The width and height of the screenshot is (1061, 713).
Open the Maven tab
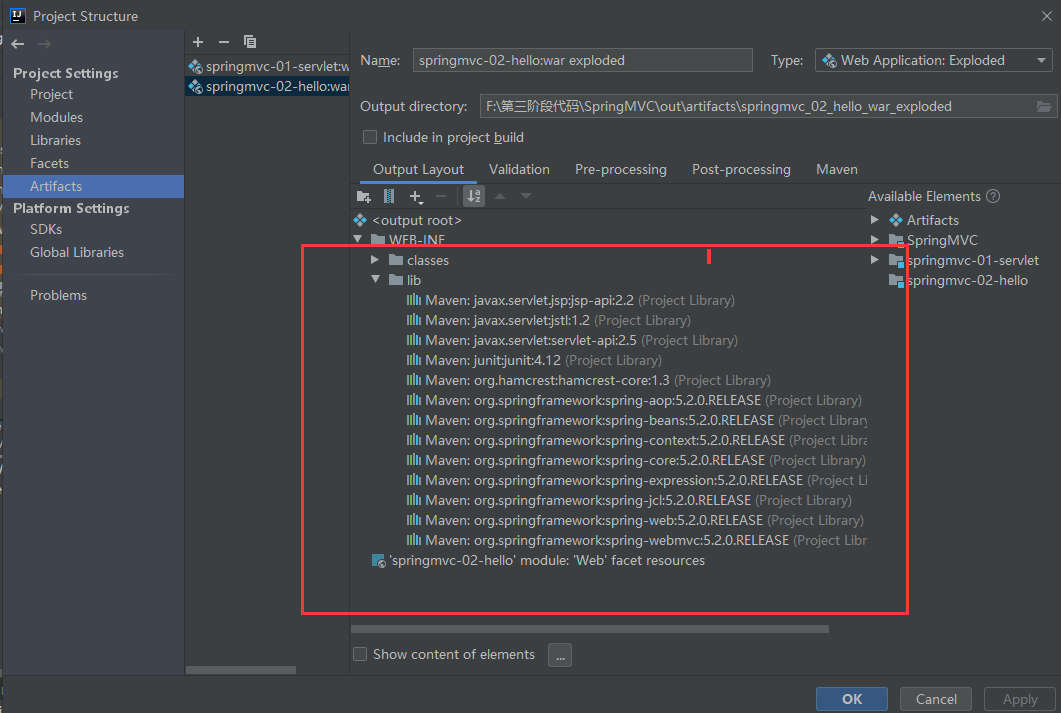click(836, 170)
